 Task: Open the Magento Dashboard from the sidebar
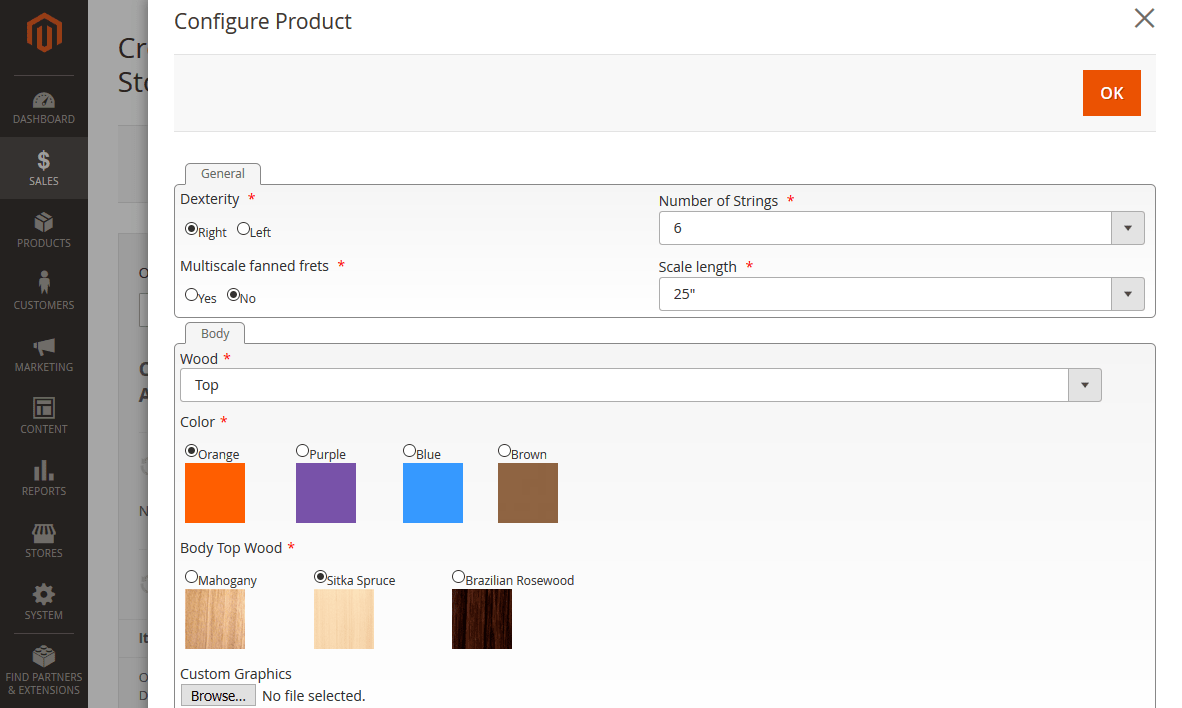tap(43, 107)
